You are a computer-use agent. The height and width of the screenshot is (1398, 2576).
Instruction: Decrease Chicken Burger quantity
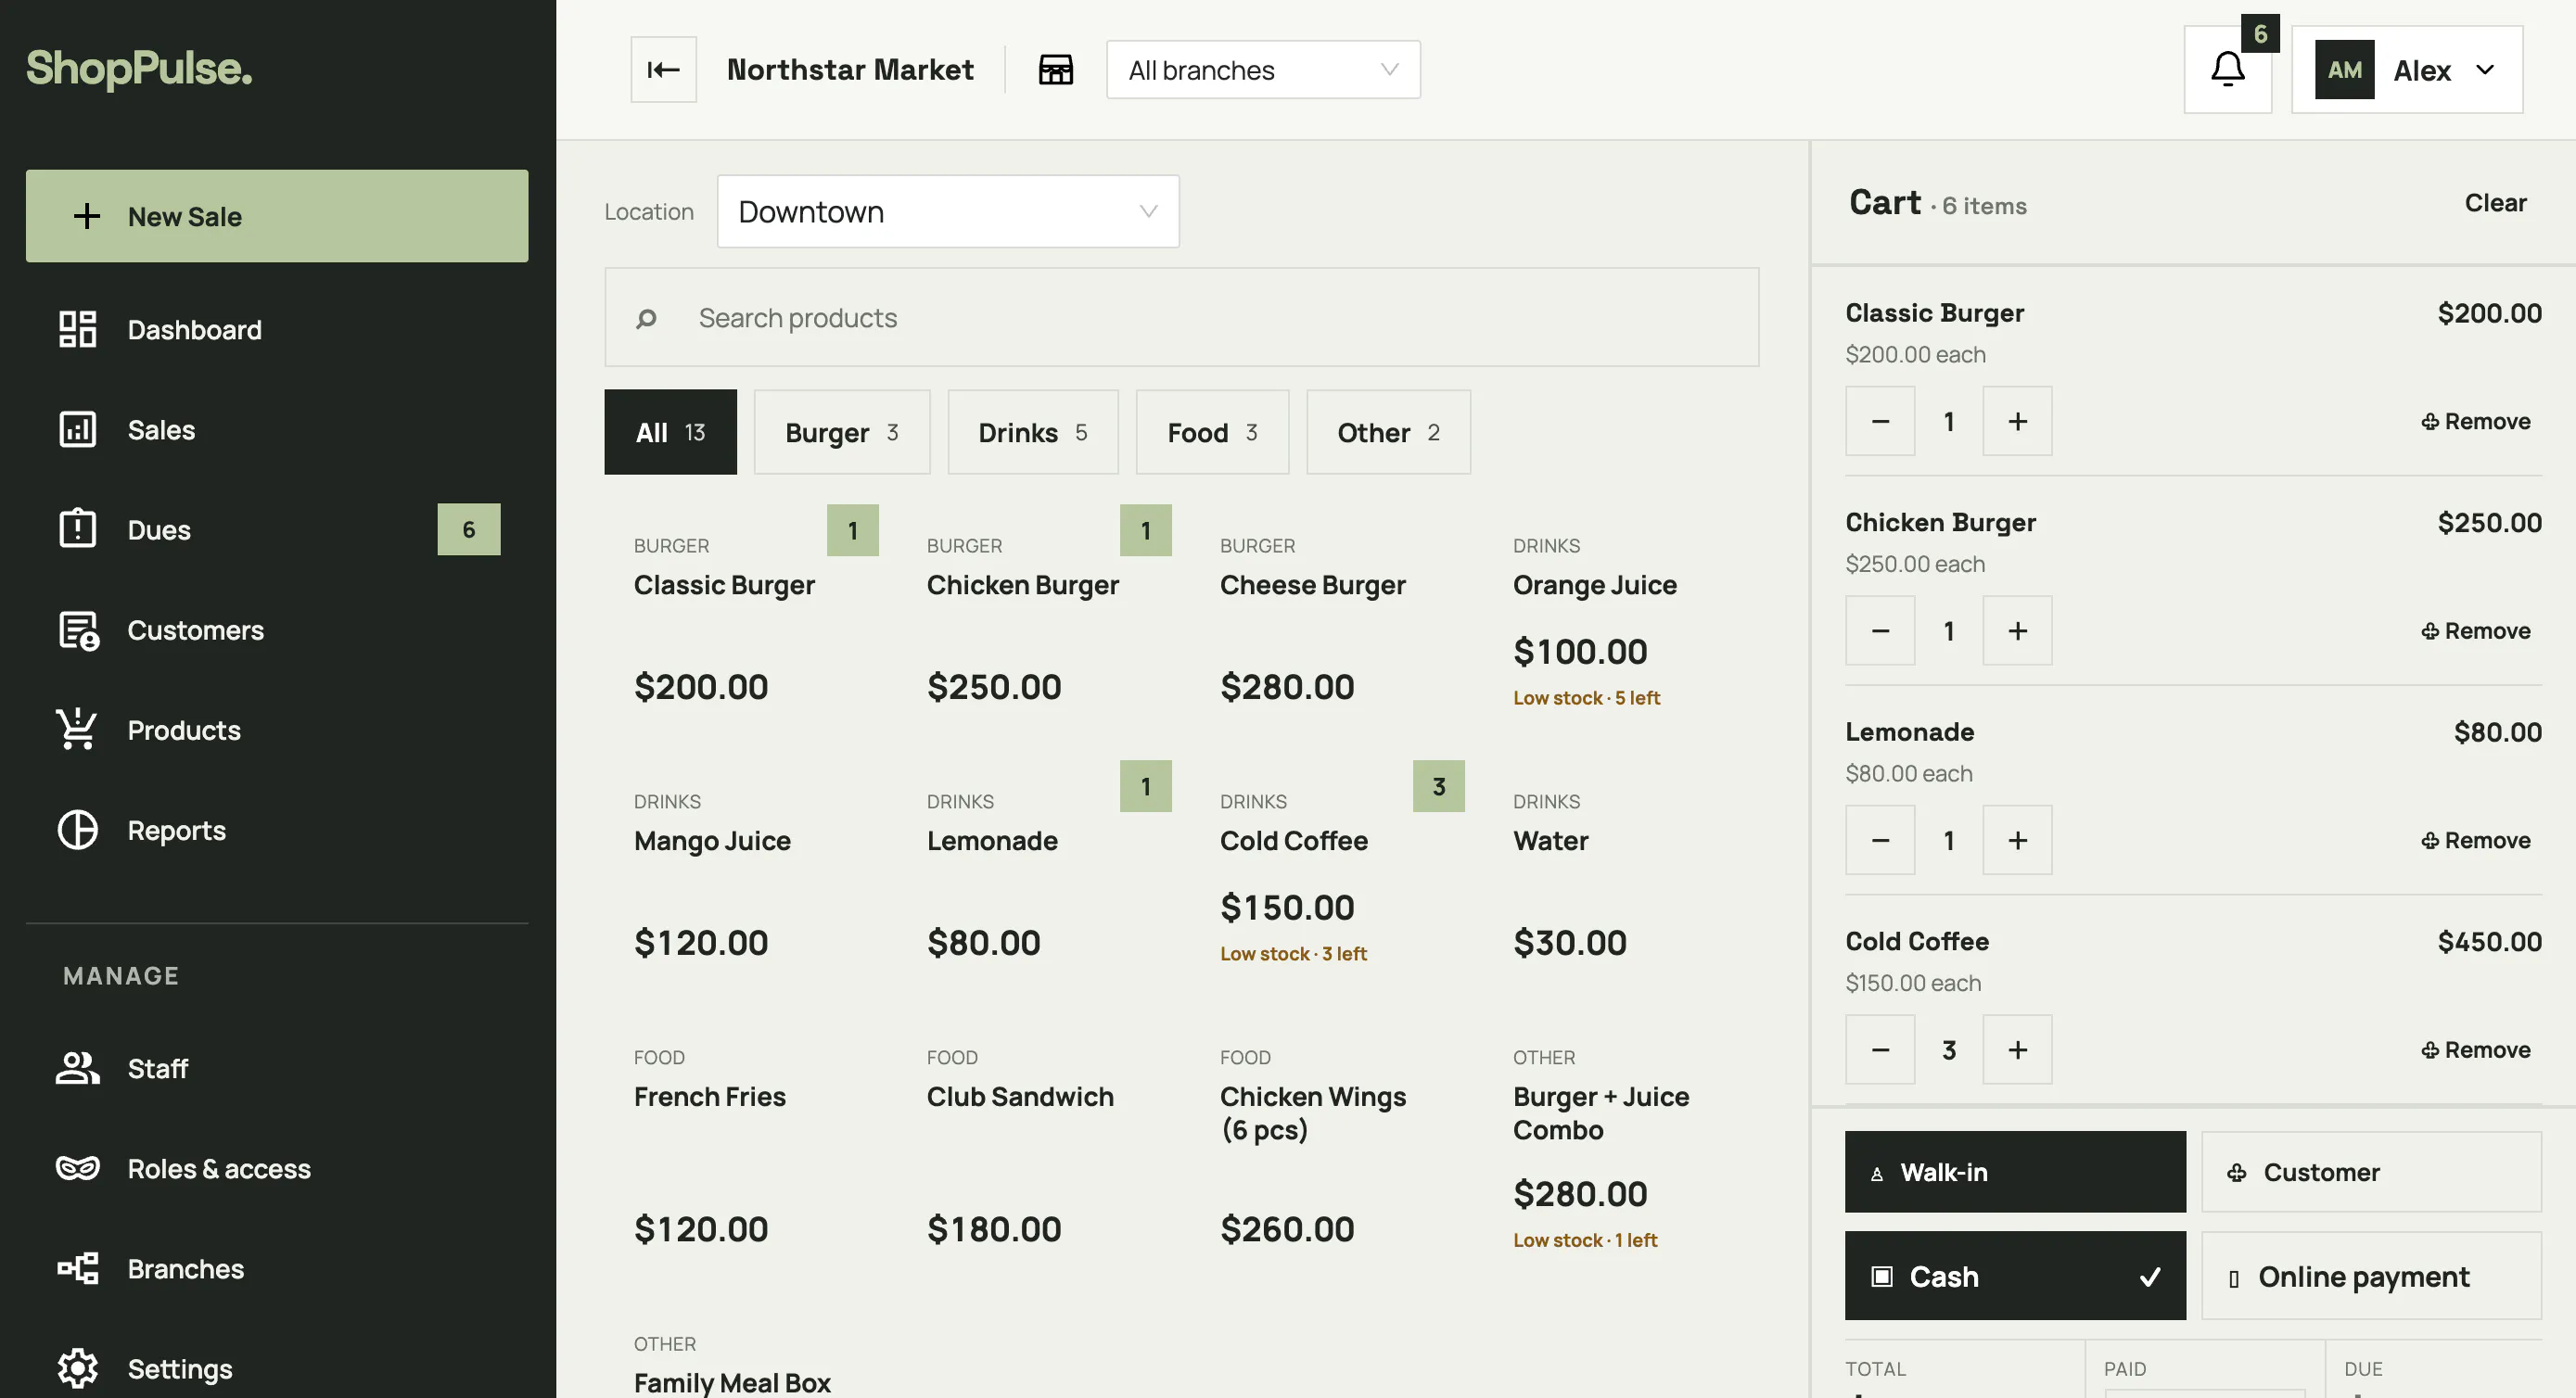pyautogui.click(x=1879, y=630)
